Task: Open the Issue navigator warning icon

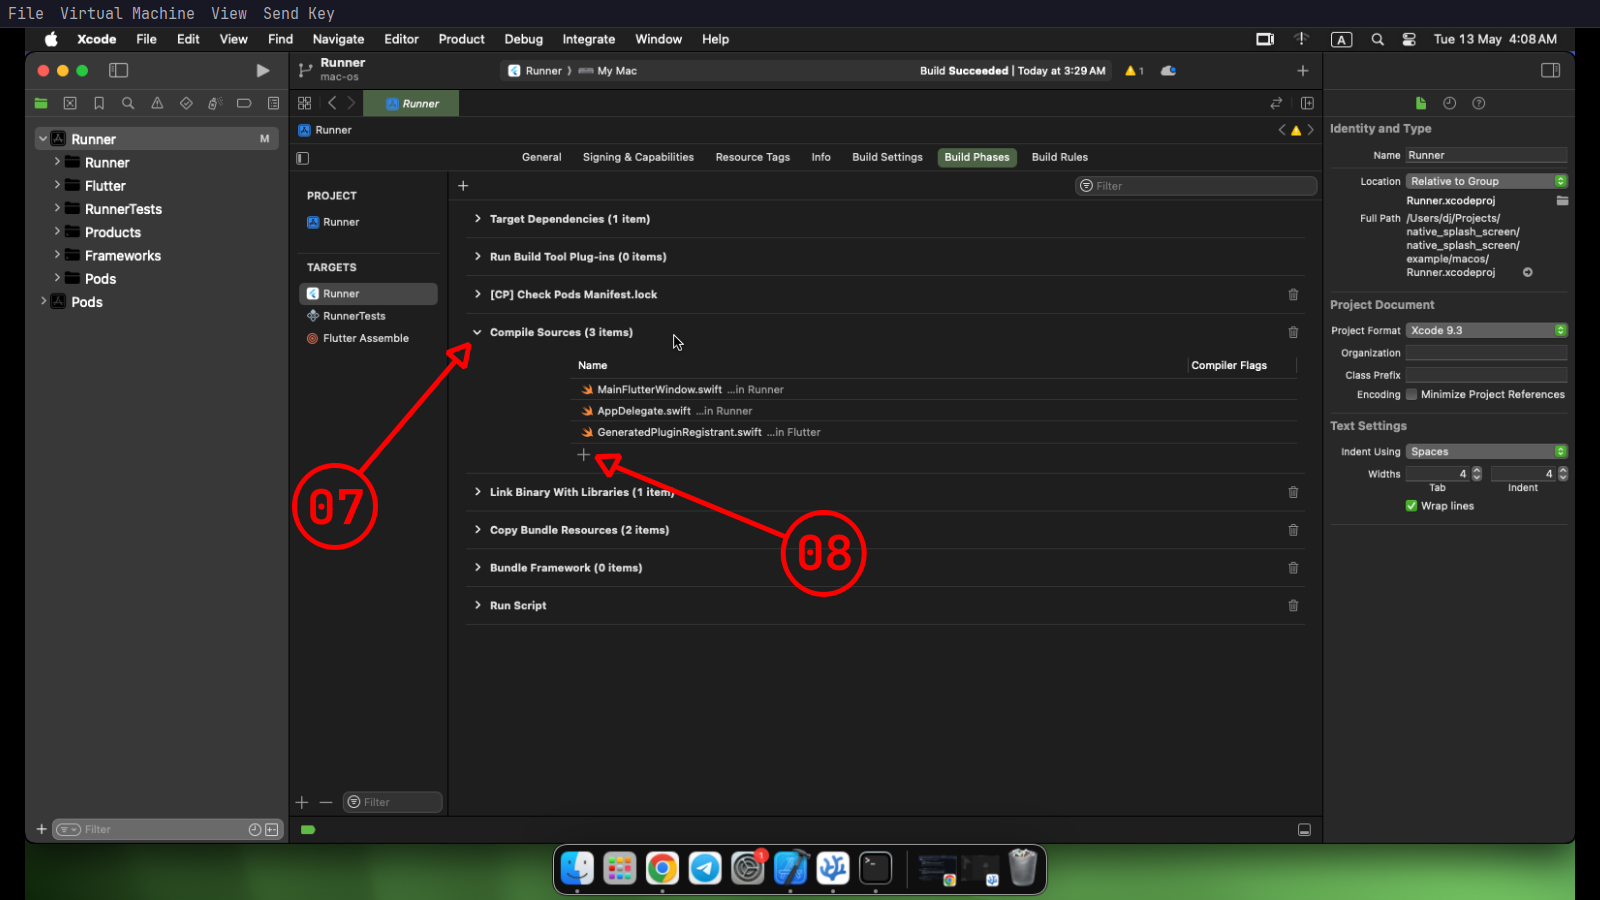Action: click(x=157, y=103)
